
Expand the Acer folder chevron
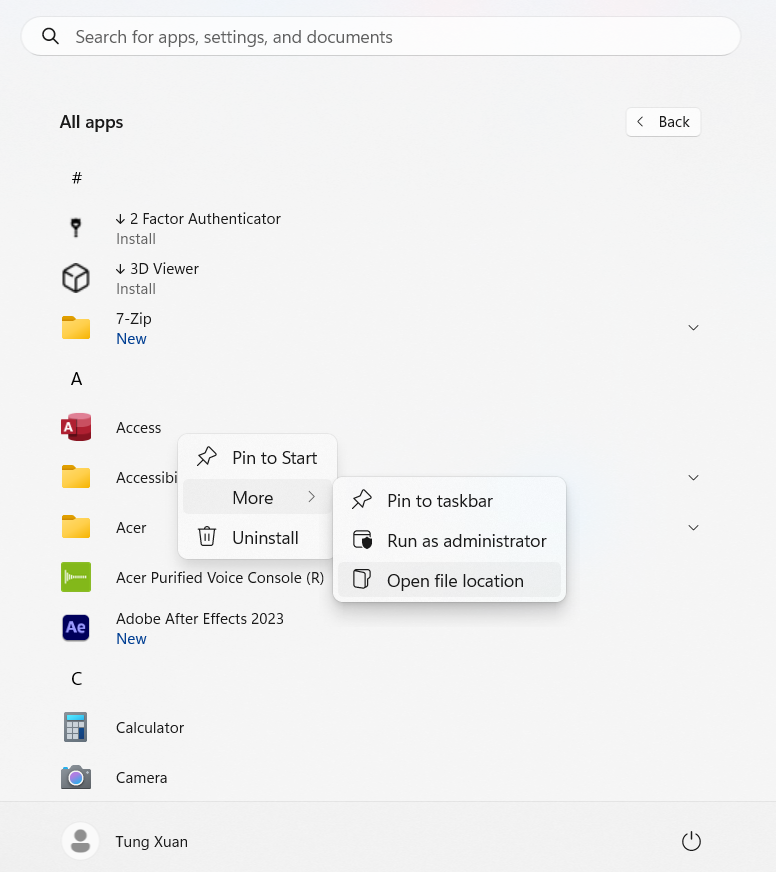pos(693,528)
